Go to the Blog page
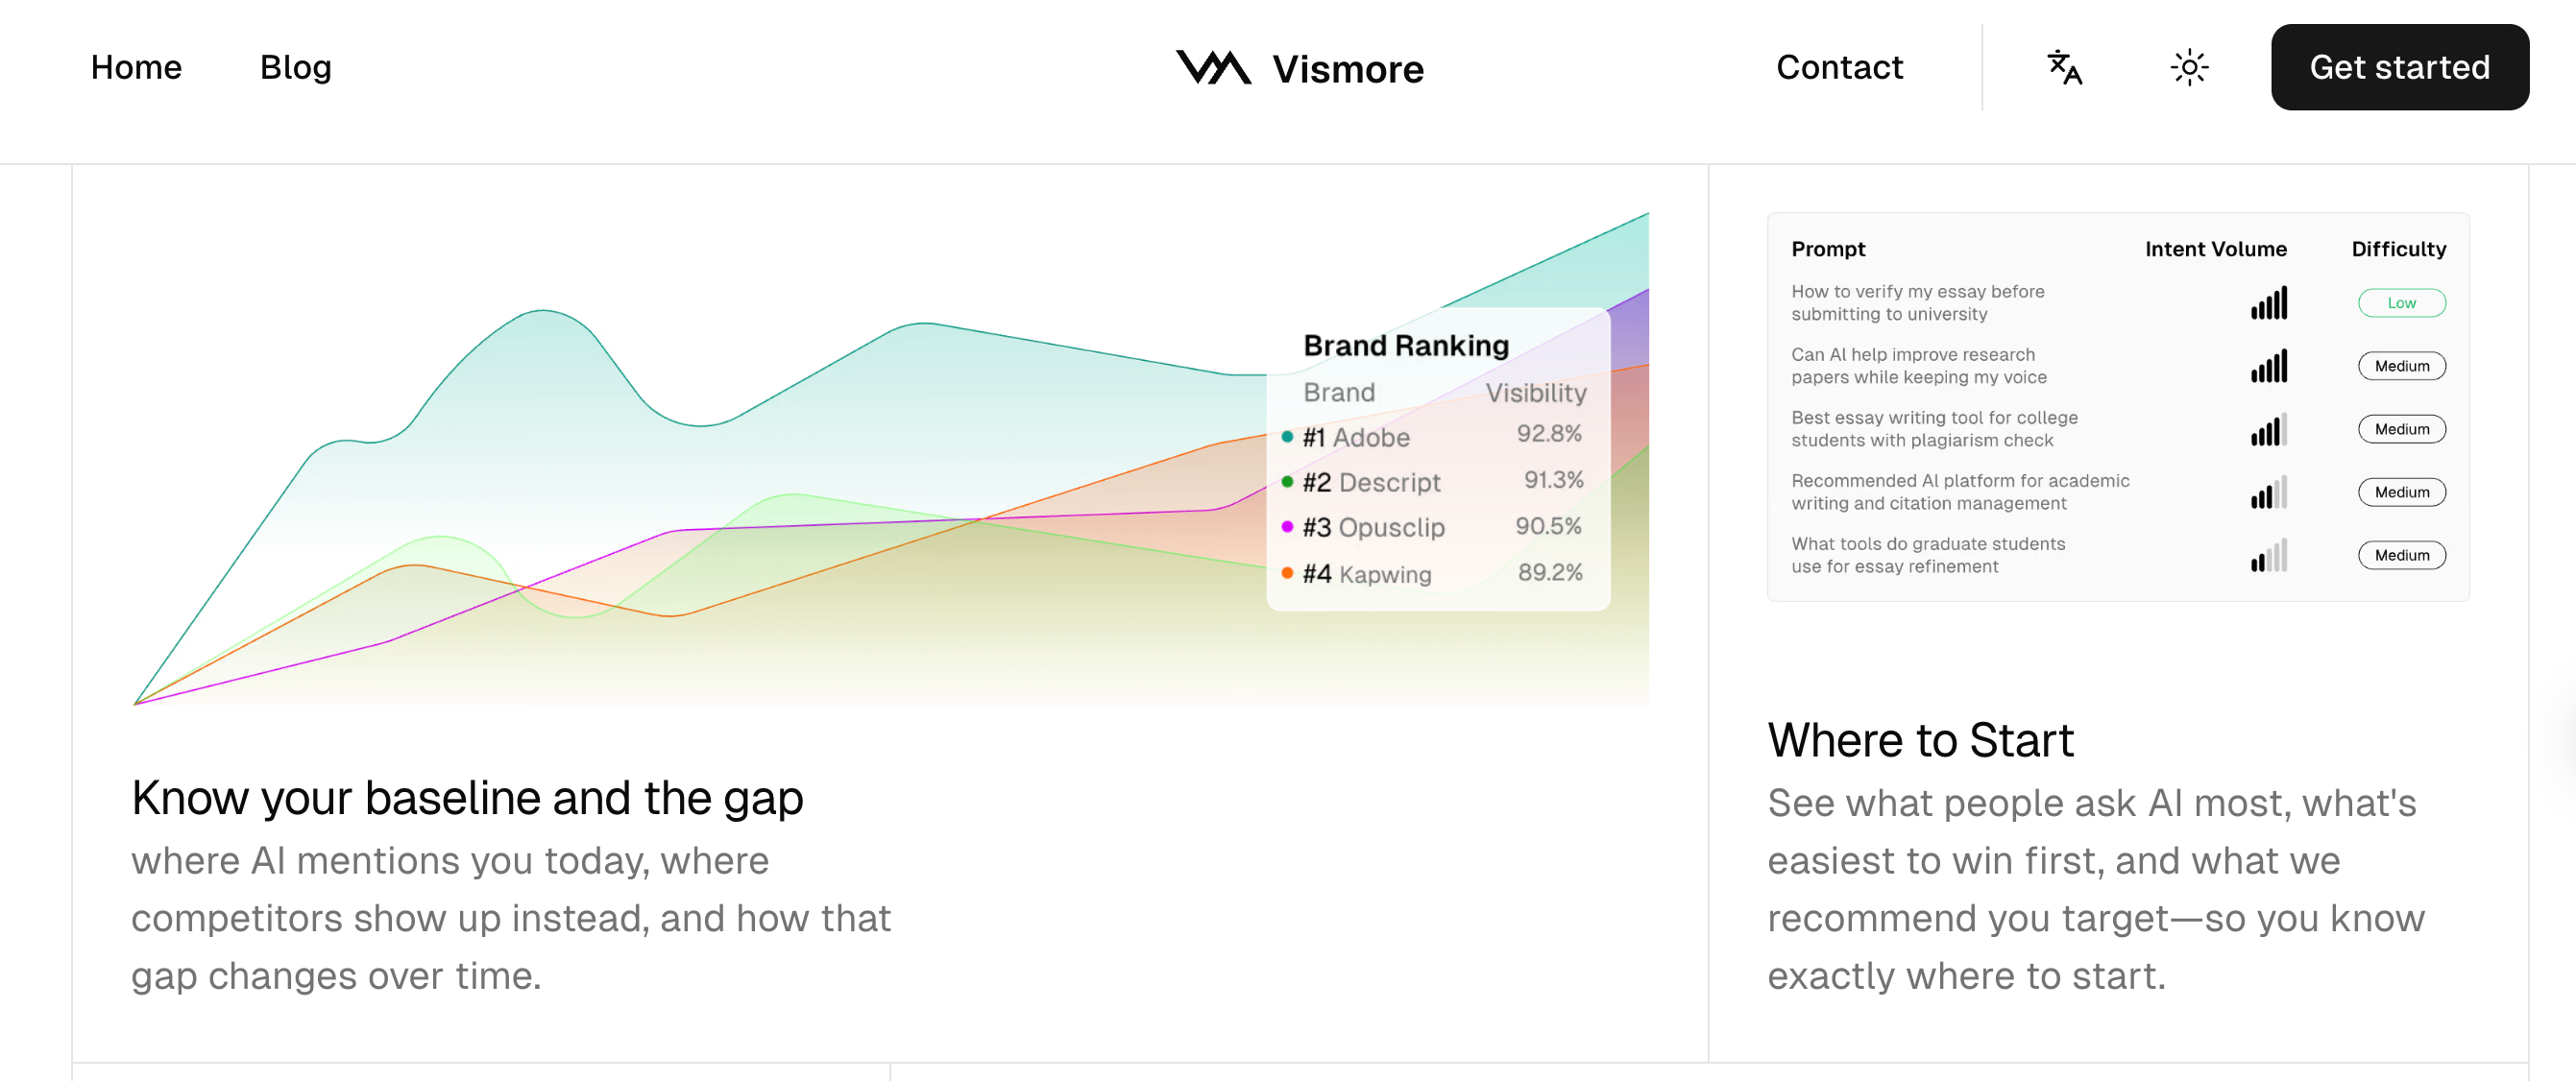The width and height of the screenshot is (2576, 1081). [295, 68]
